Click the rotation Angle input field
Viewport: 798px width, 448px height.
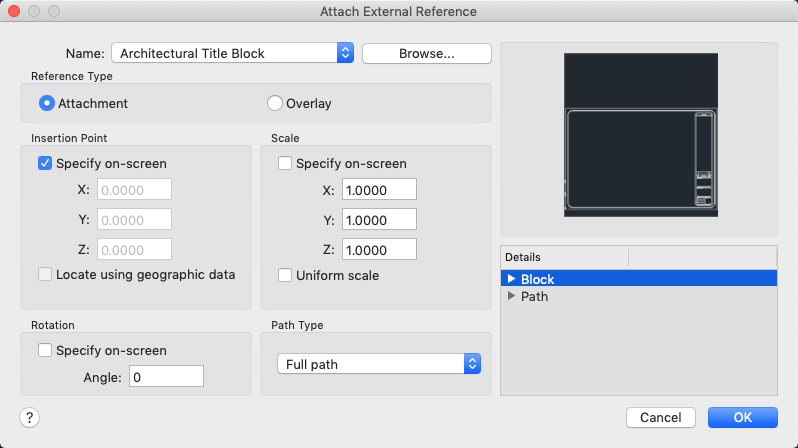click(166, 377)
